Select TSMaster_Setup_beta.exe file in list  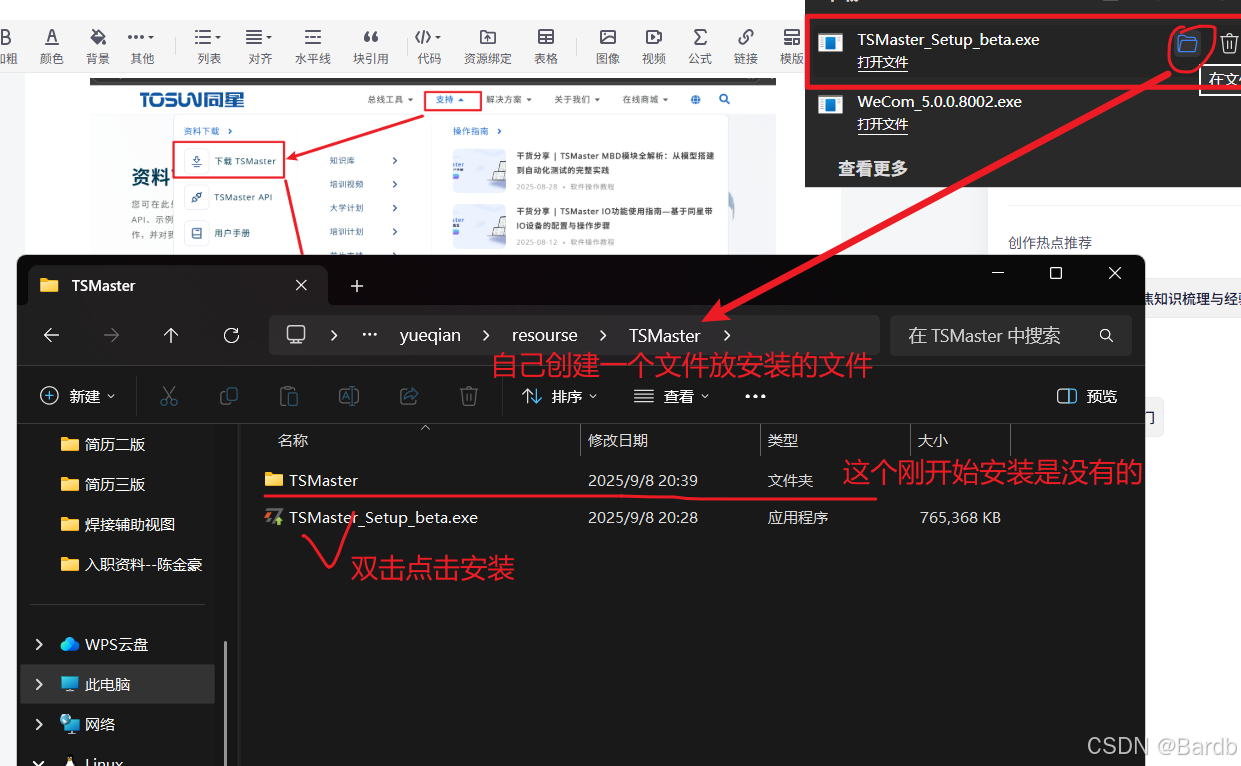pyautogui.click(x=383, y=518)
